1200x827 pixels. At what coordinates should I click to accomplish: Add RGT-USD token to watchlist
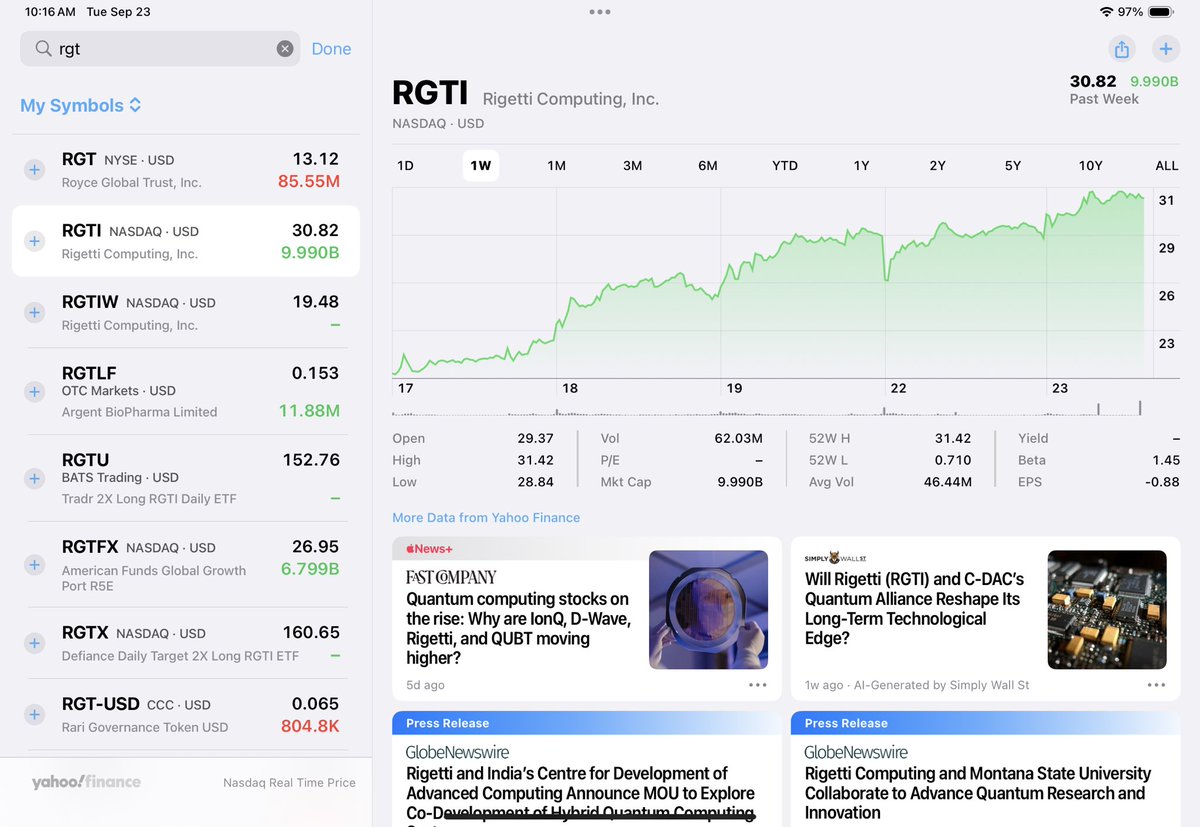34,715
